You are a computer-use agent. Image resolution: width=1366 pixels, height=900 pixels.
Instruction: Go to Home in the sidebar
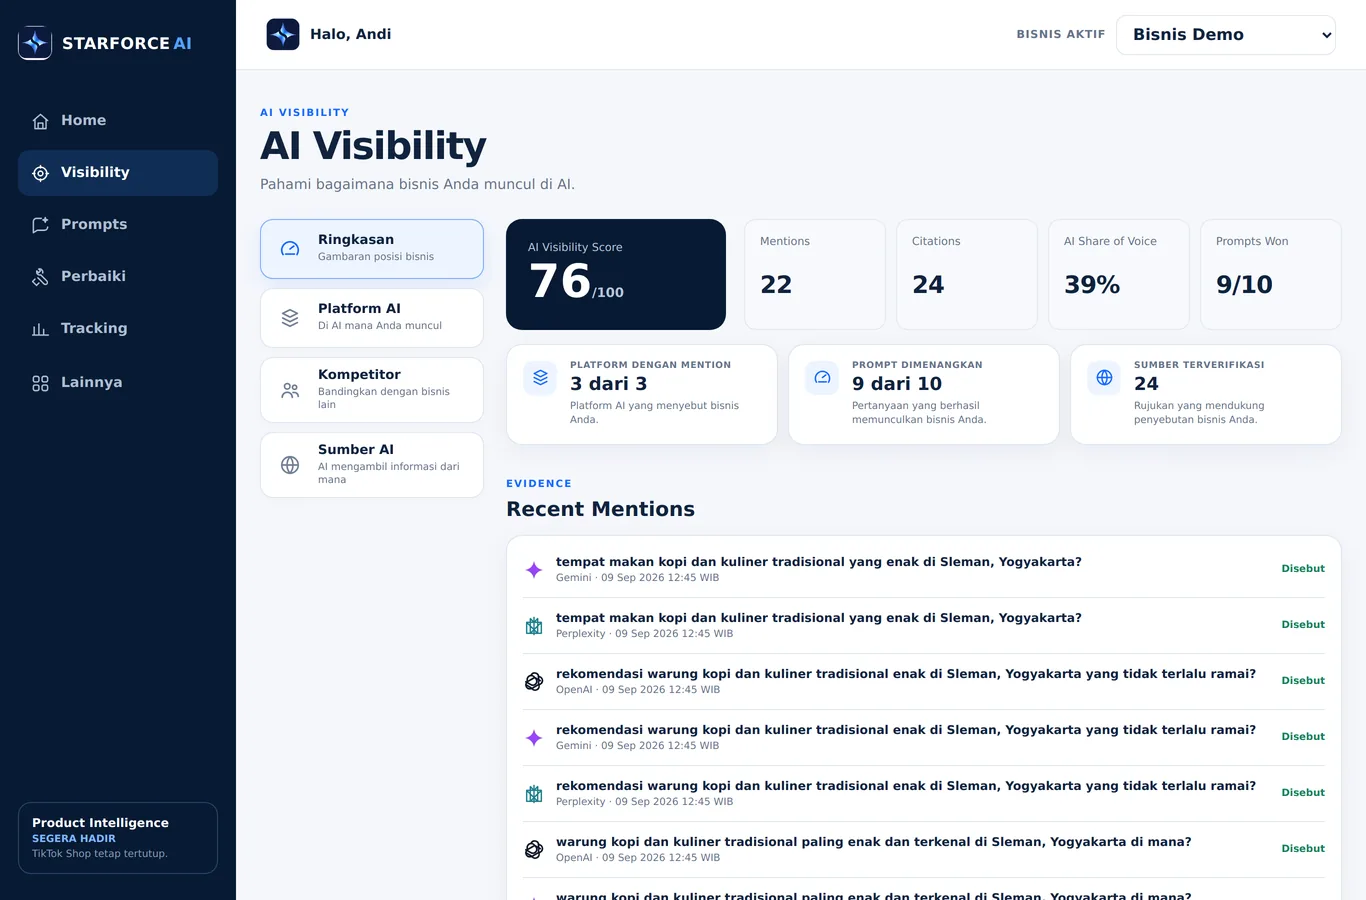coord(118,121)
